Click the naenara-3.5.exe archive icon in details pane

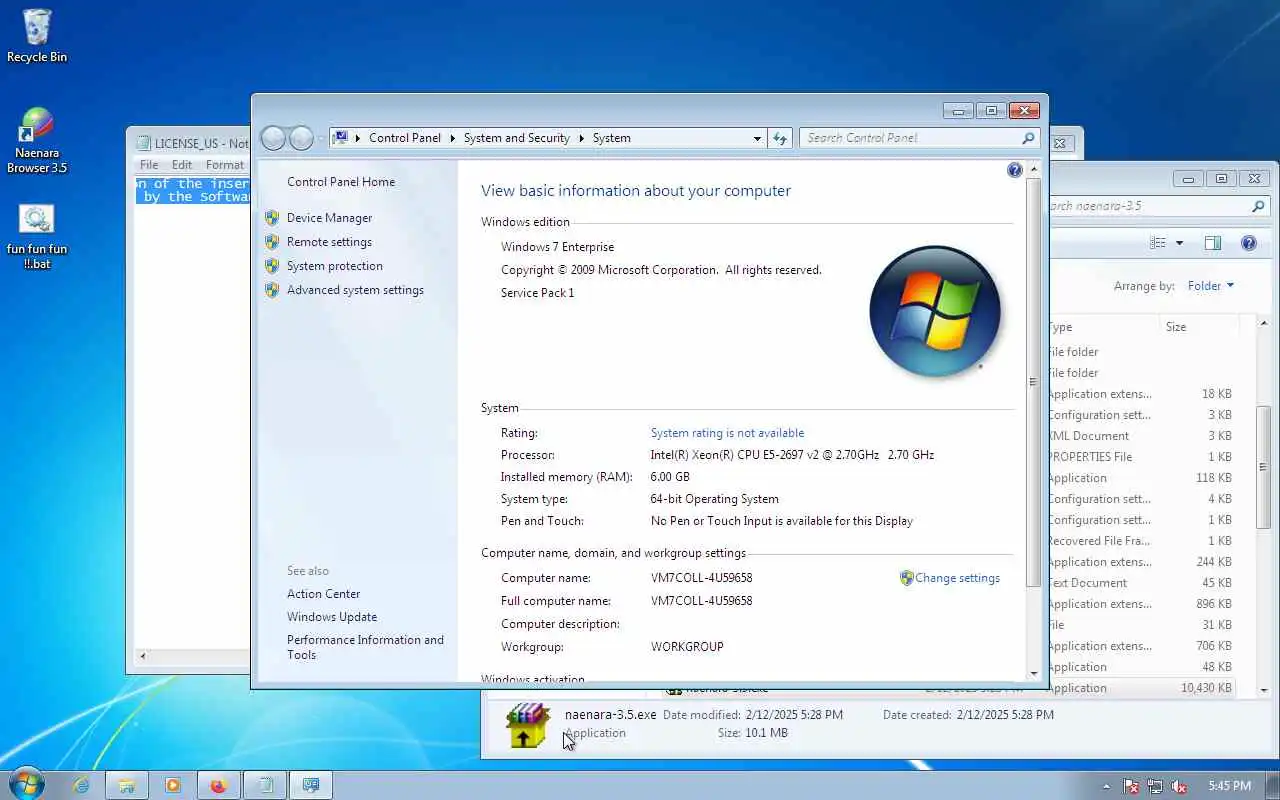point(527,725)
